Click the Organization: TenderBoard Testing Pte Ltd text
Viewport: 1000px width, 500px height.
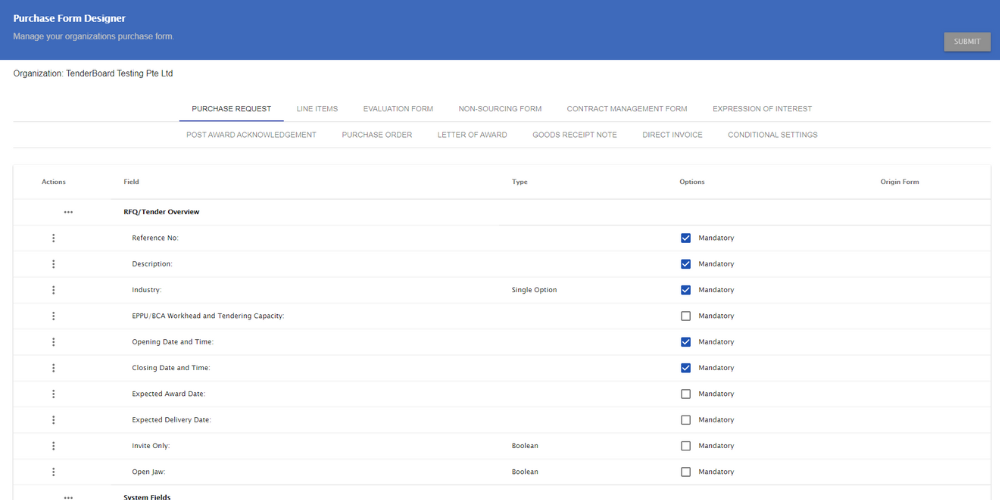[x=93, y=74]
